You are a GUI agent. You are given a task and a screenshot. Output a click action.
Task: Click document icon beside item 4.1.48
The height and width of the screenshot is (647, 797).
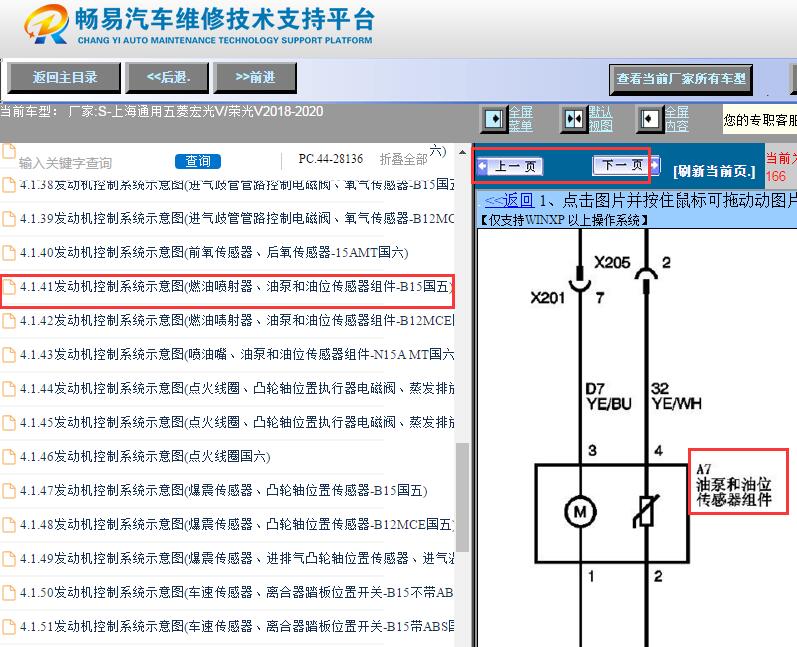[x=9, y=525]
